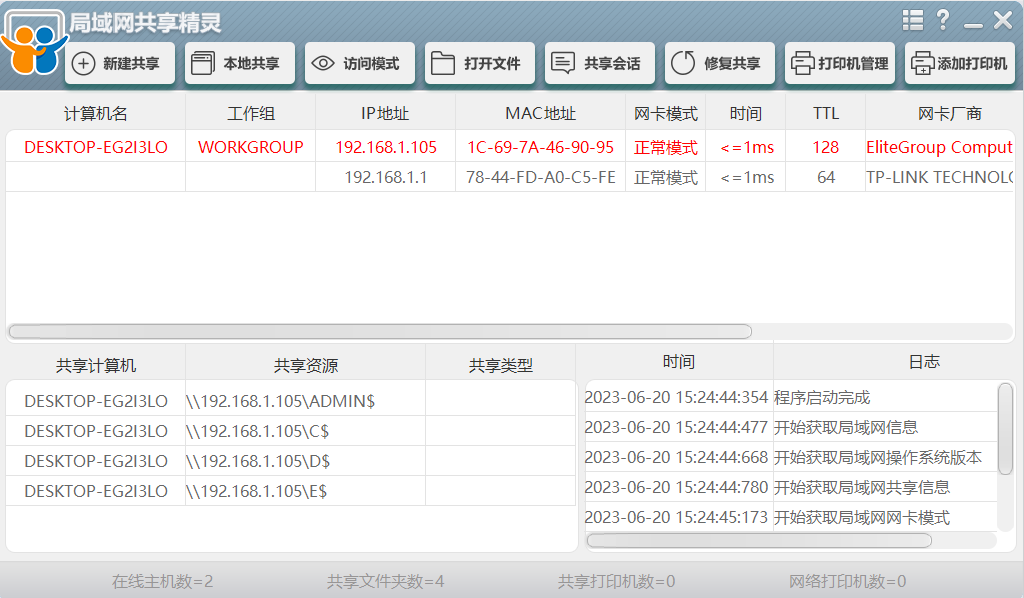Click log panel horizontal scrollbar
The width and height of the screenshot is (1024, 598).
(x=759, y=541)
